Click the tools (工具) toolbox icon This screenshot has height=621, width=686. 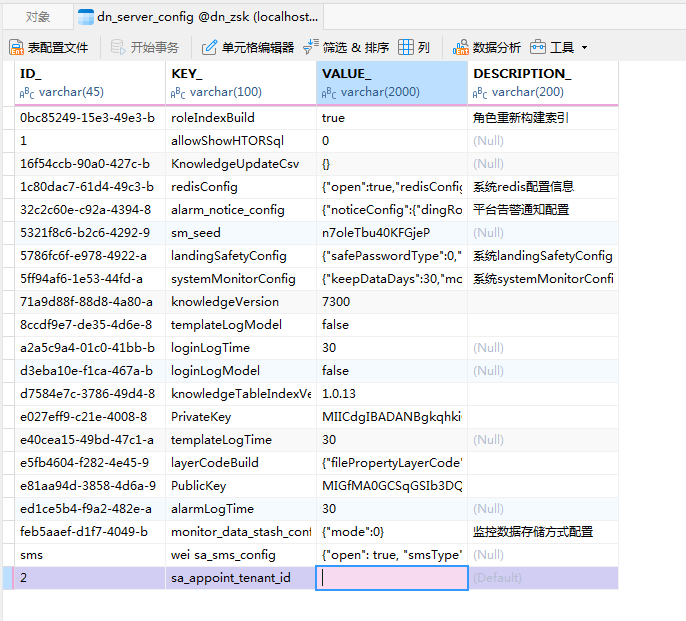click(x=538, y=47)
